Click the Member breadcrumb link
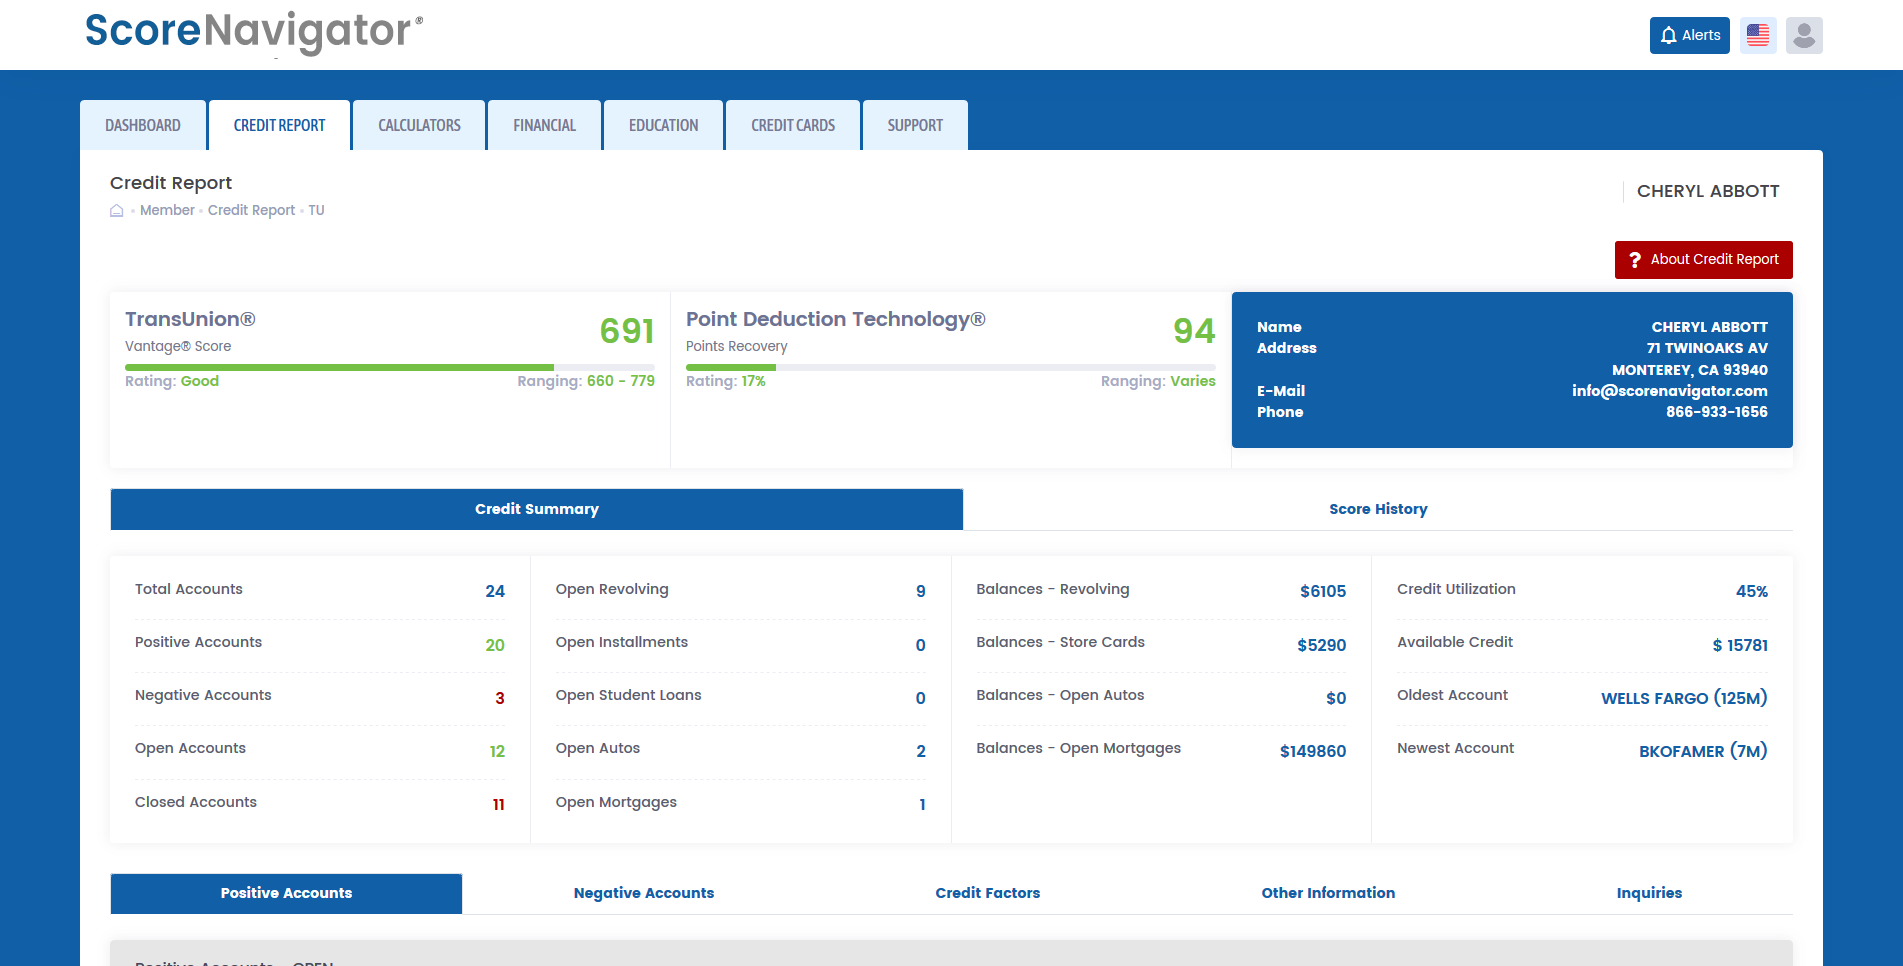 (167, 210)
